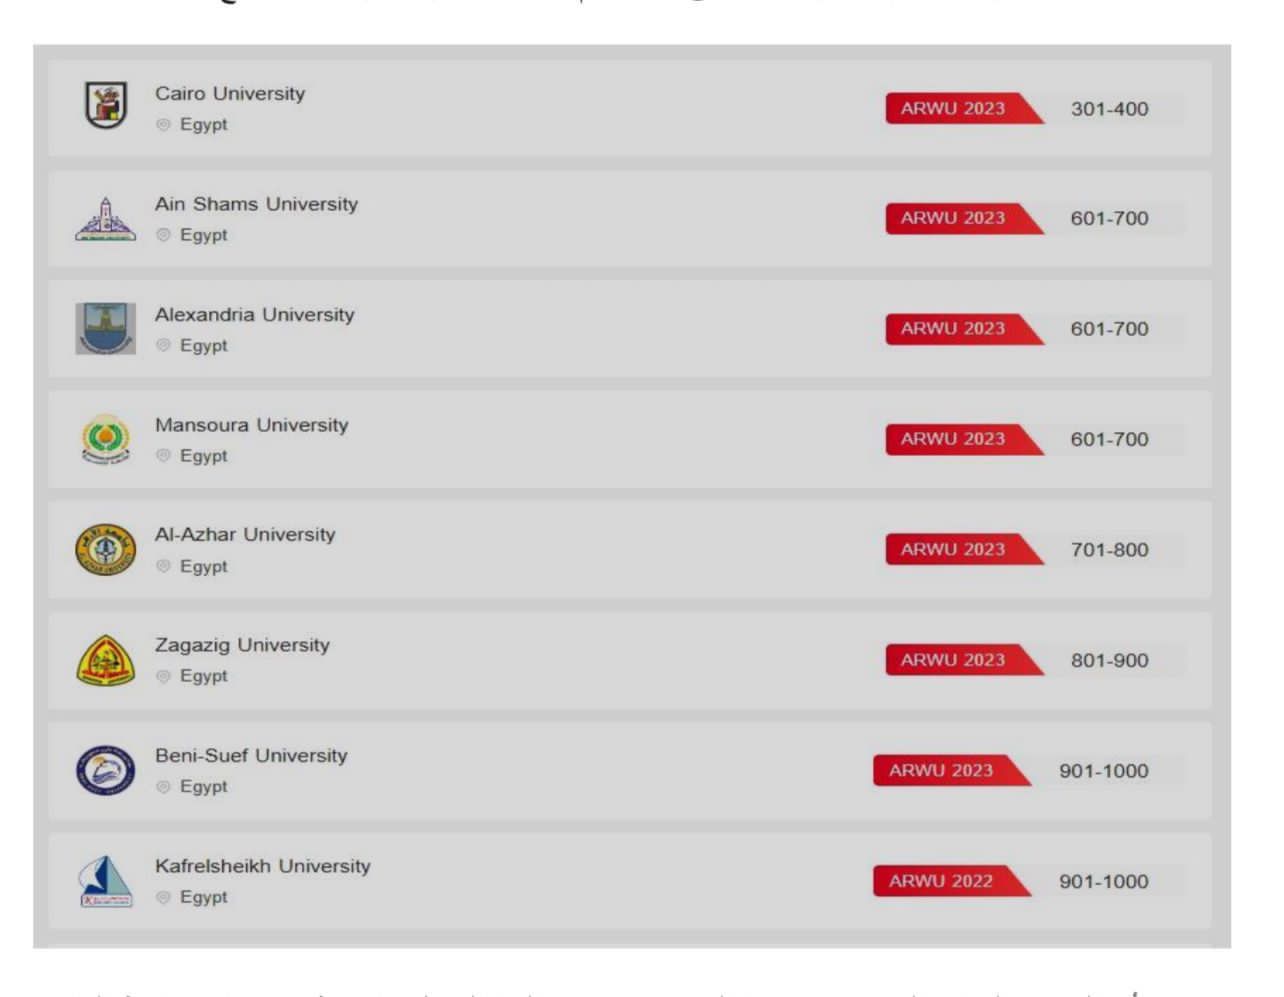Select the Zagazig University name
This screenshot has height=997, width=1284.
click(242, 645)
